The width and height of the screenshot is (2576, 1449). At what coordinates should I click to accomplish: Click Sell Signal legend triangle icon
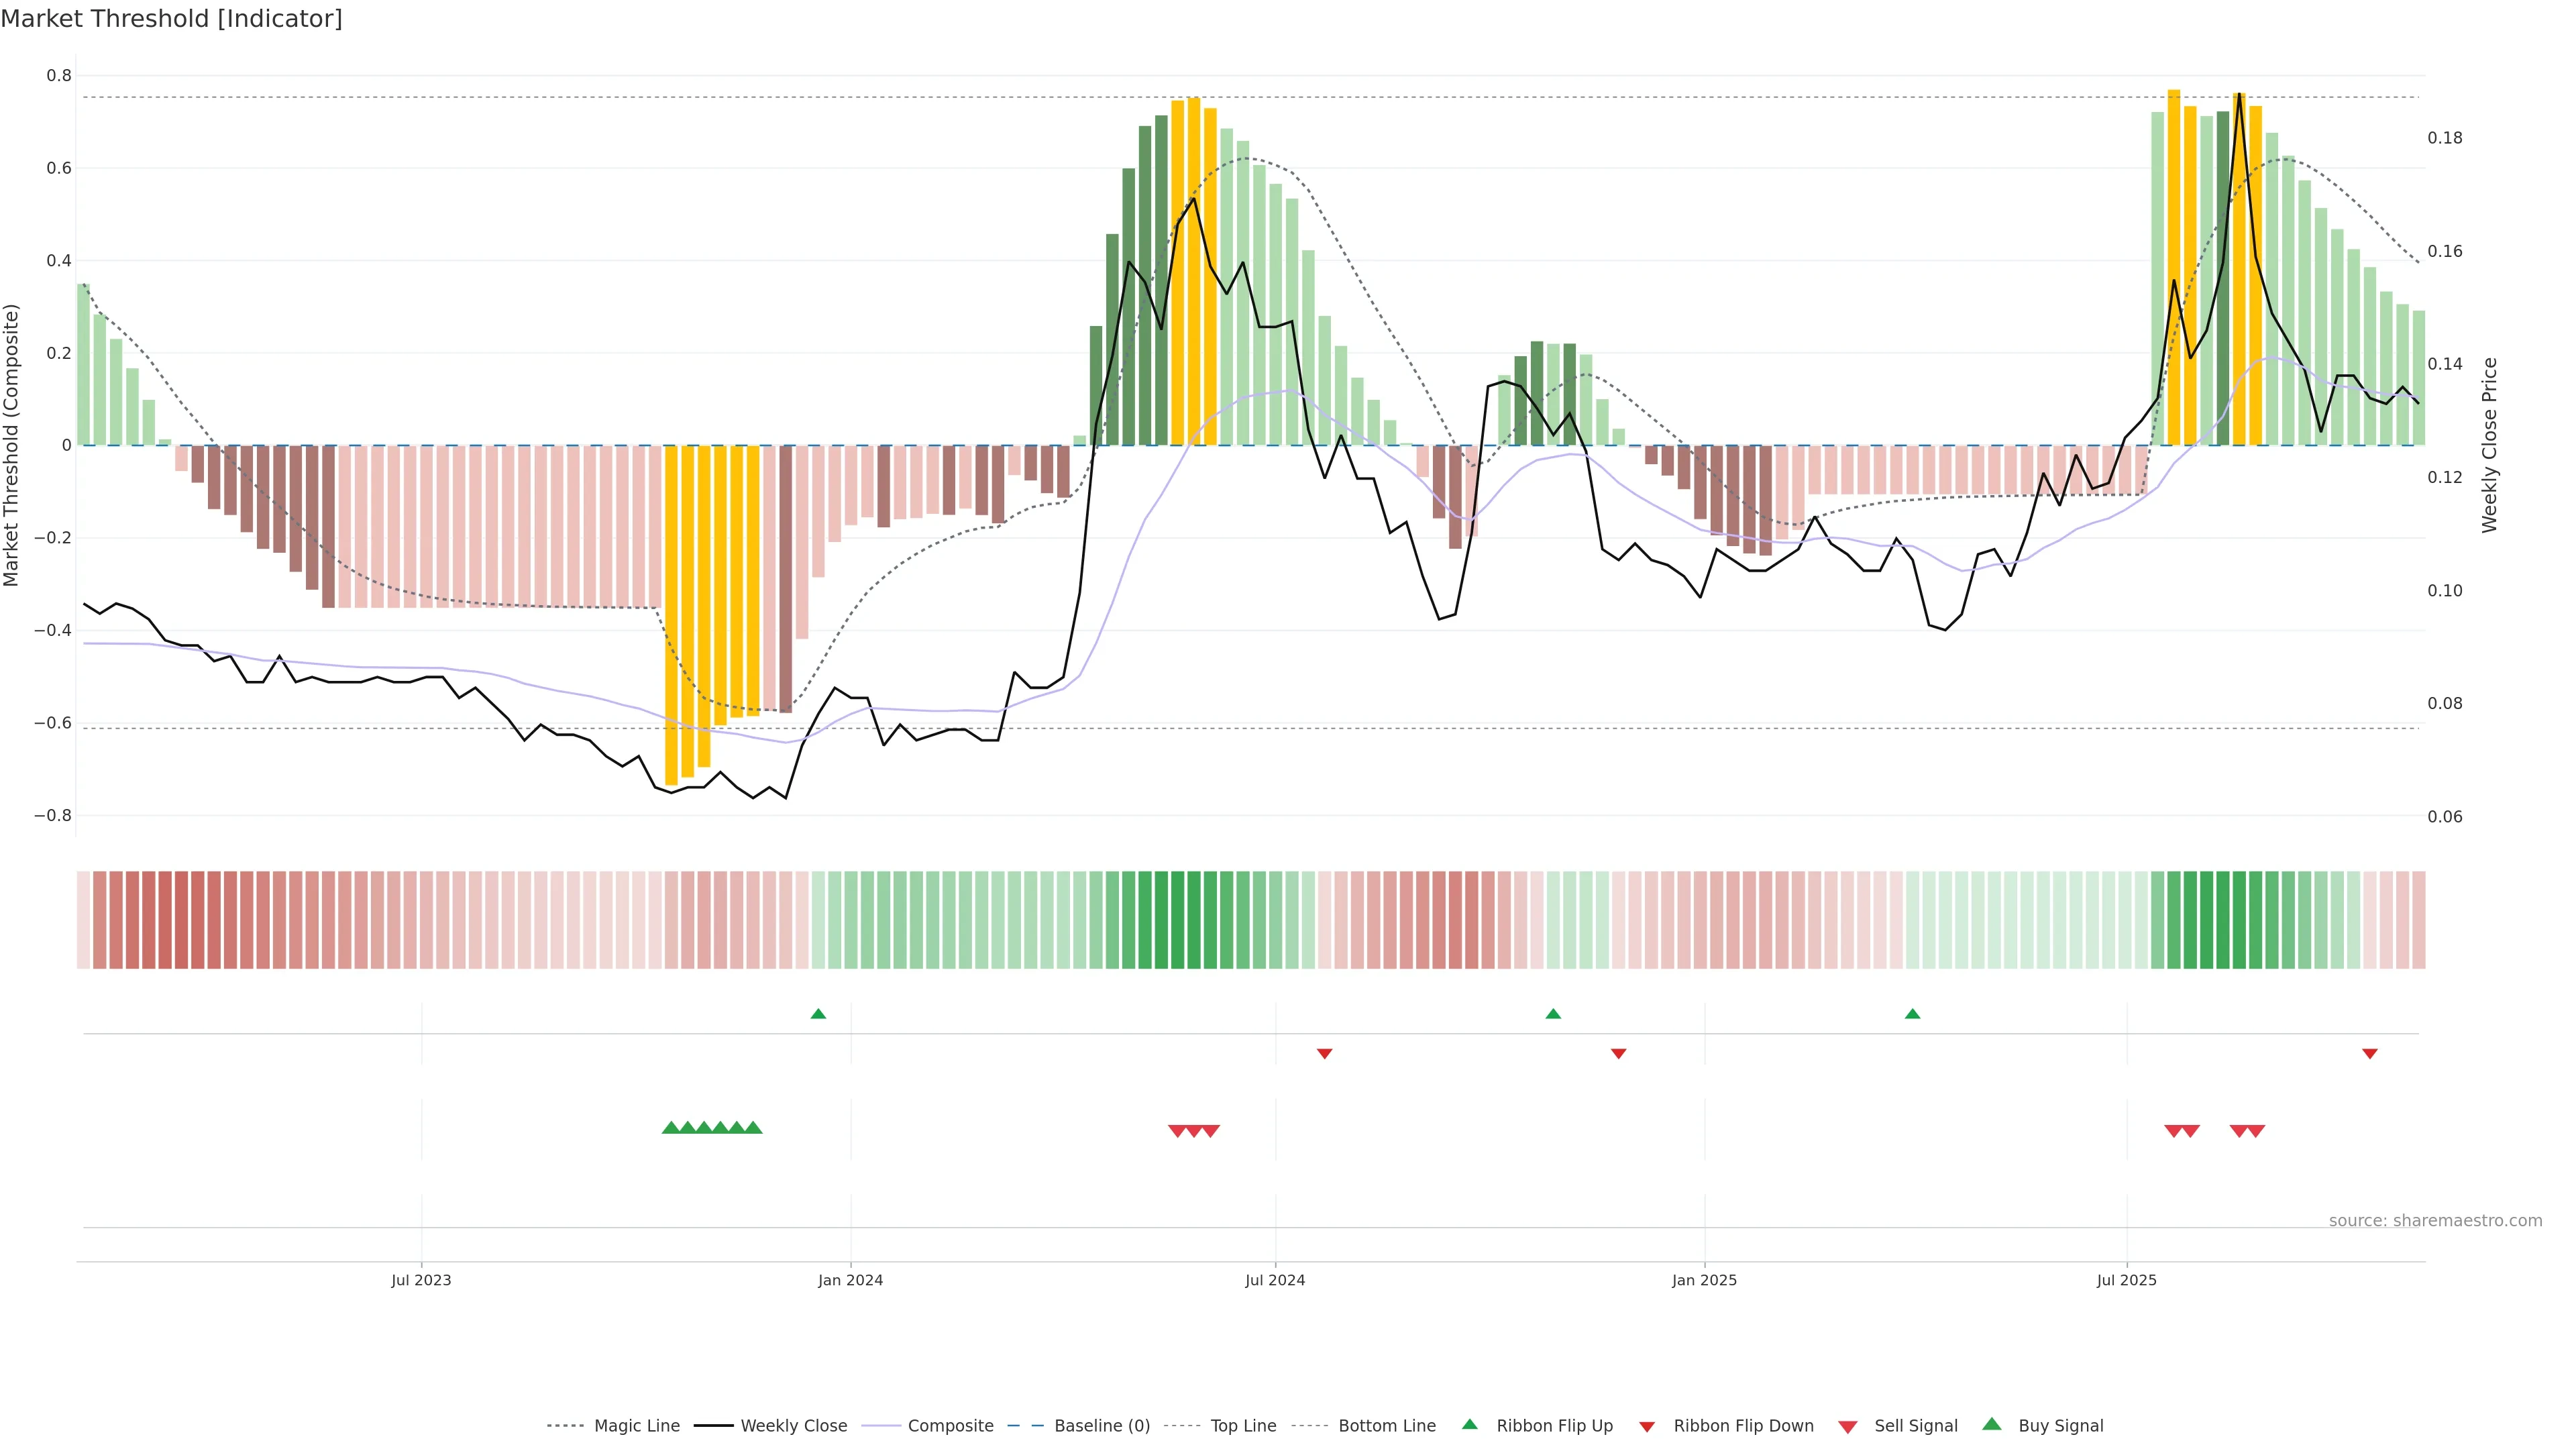tap(1847, 1427)
